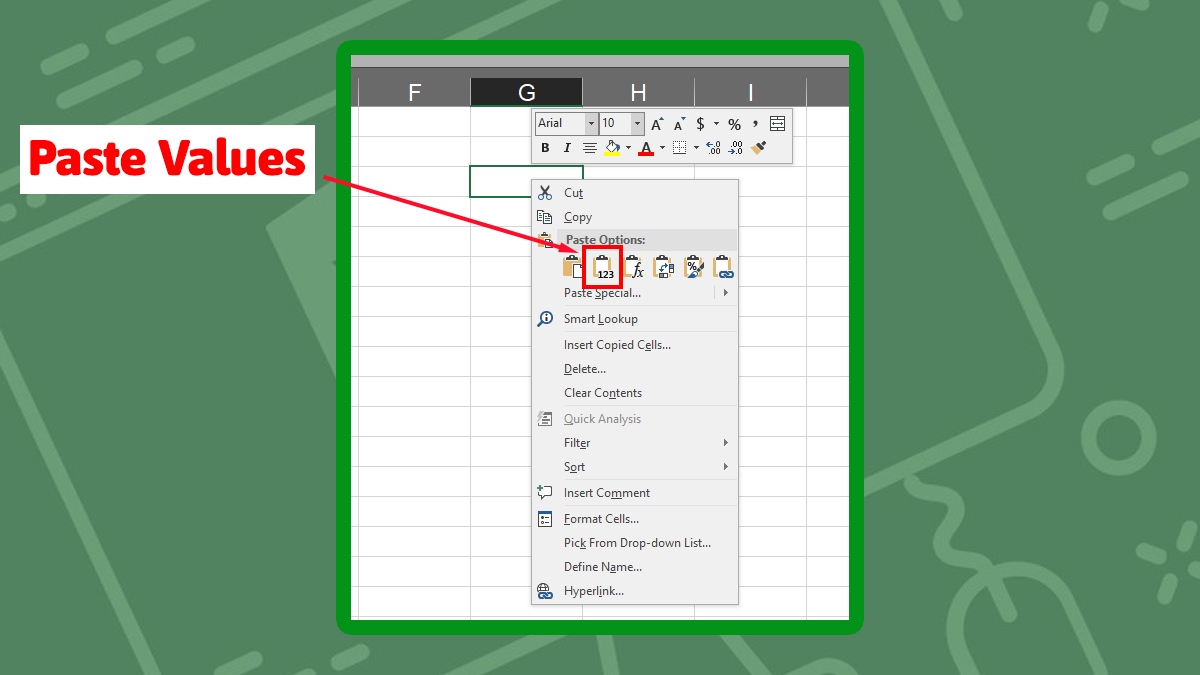Select Paste Special… menu entry
Image resolution: width=1200 pixels, height=675 pixels.
[603, 293]
